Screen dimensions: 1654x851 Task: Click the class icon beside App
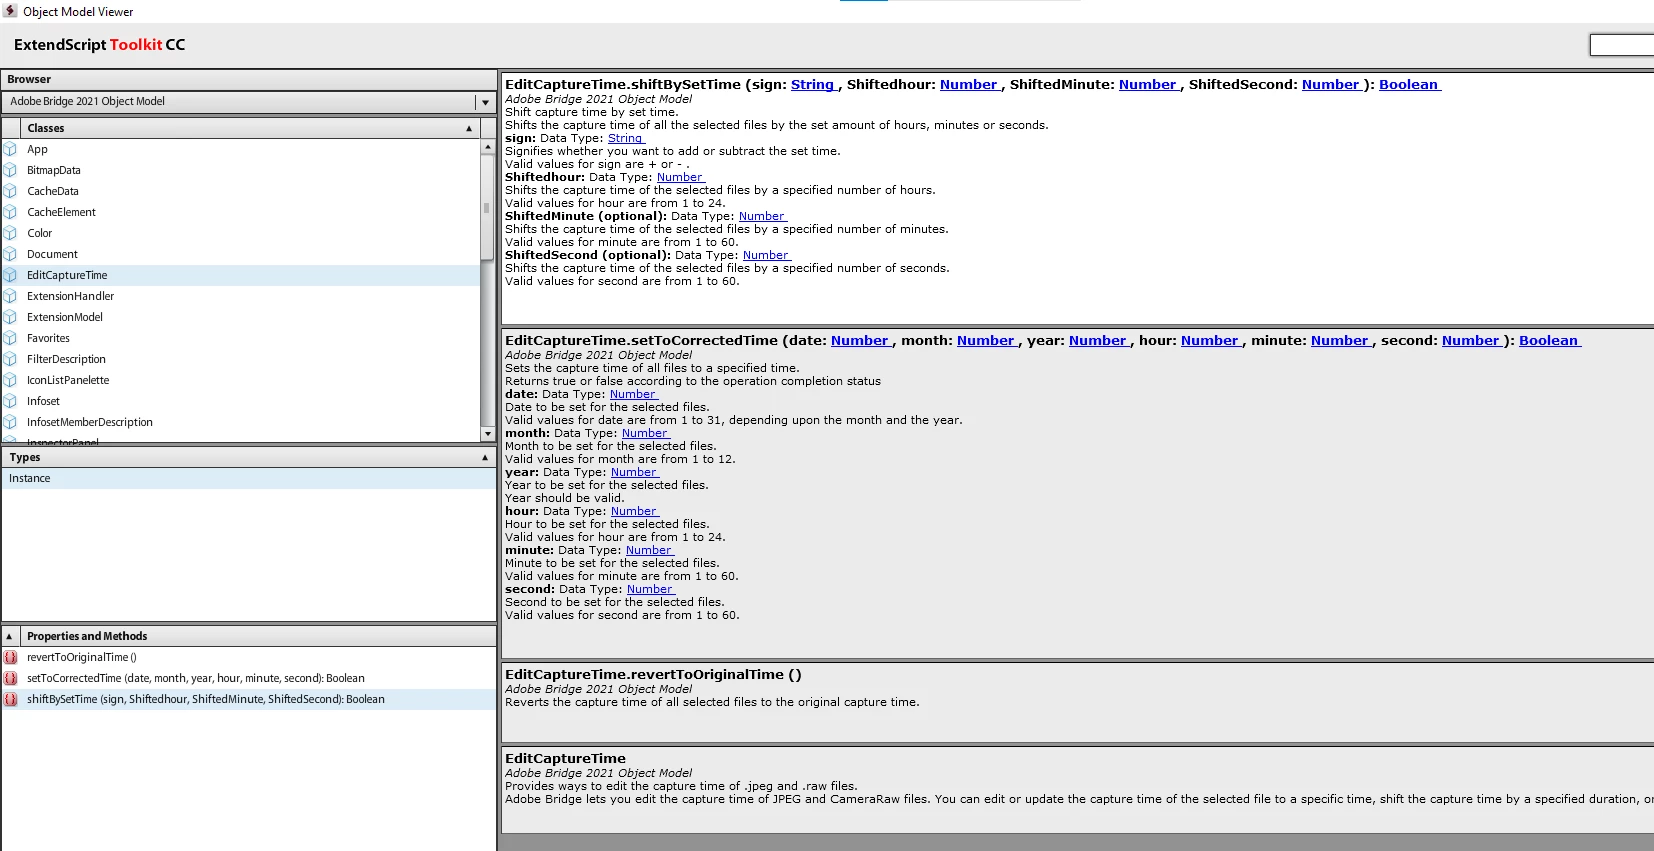pos(10,149)
